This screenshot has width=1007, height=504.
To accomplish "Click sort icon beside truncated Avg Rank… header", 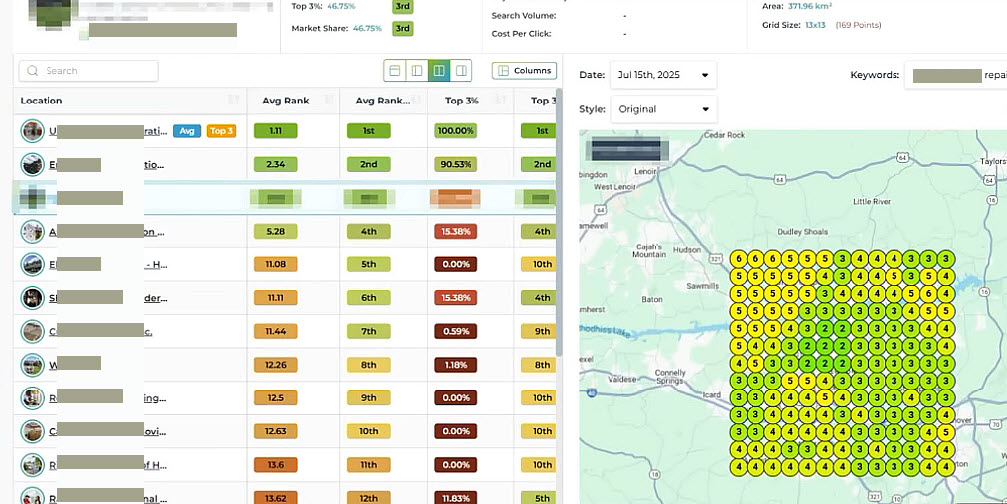I will point(416,100).
